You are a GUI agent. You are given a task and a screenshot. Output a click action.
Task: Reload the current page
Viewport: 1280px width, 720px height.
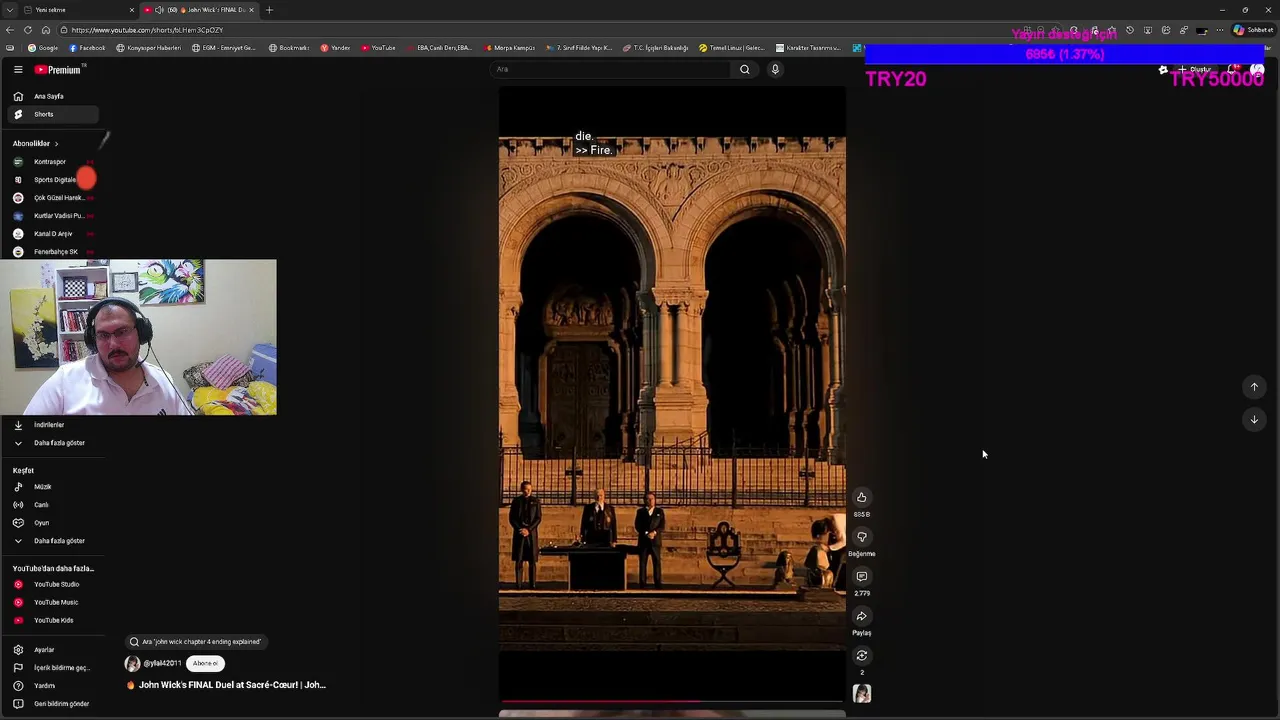(x=27, y=30)
